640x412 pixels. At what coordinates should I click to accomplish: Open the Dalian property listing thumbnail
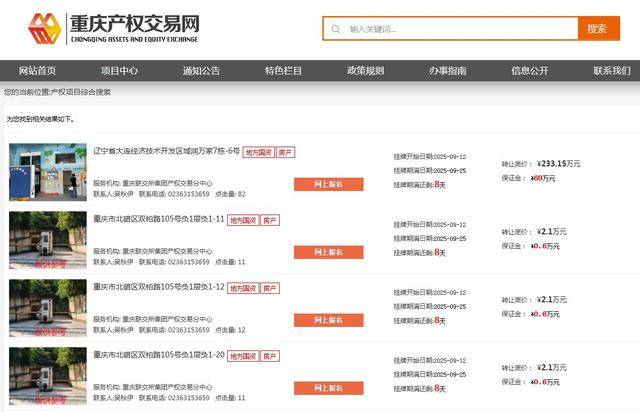(48, 171)
